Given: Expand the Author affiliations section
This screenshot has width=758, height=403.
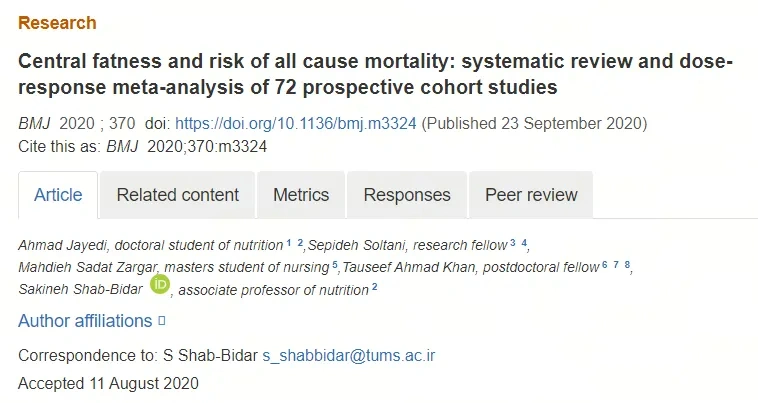Looking at the screenshot, I should click(x=85, y=321).
